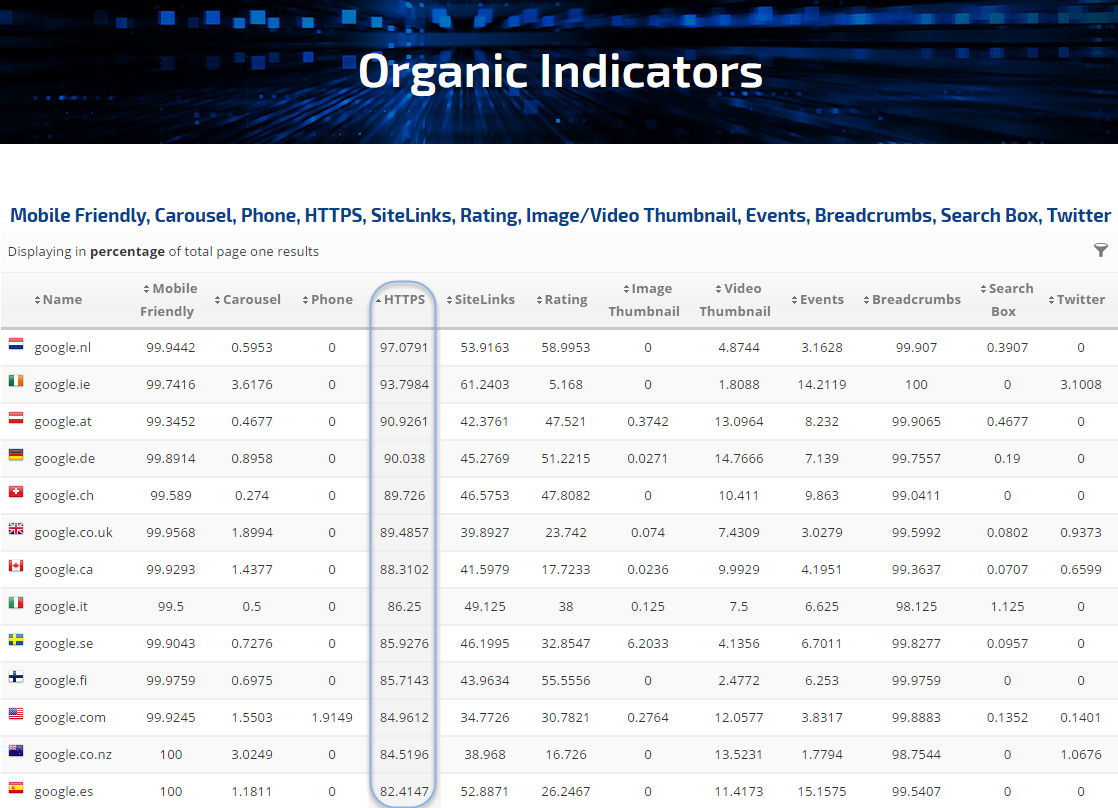Click the Spain flag beside google.es

pos(16,789)
